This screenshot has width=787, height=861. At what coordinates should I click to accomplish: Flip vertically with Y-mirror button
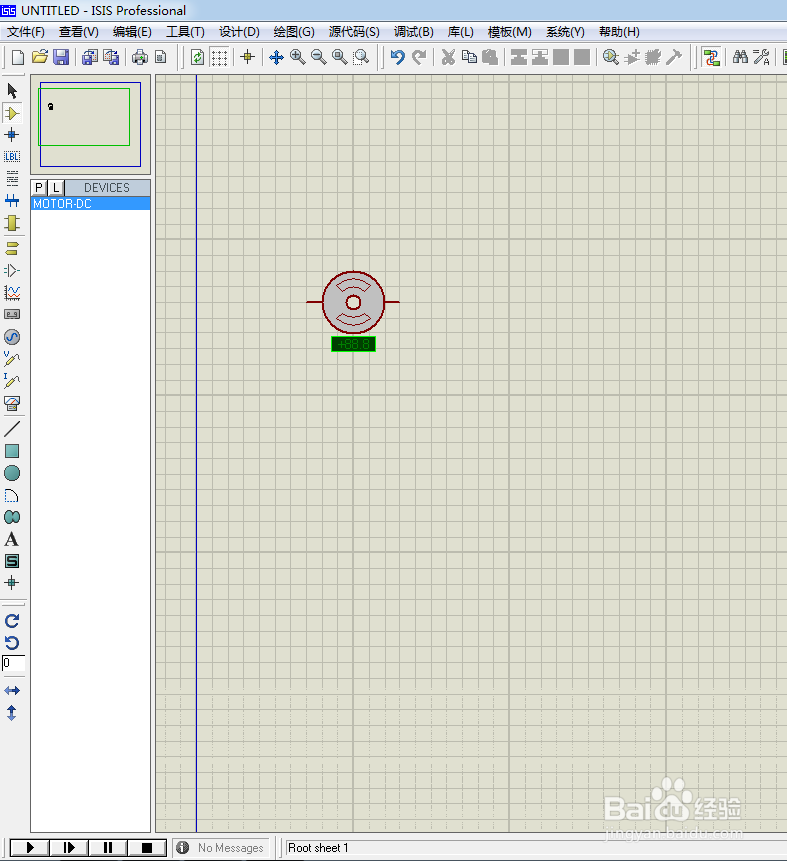pyautogui.click(x=12, y=713)
